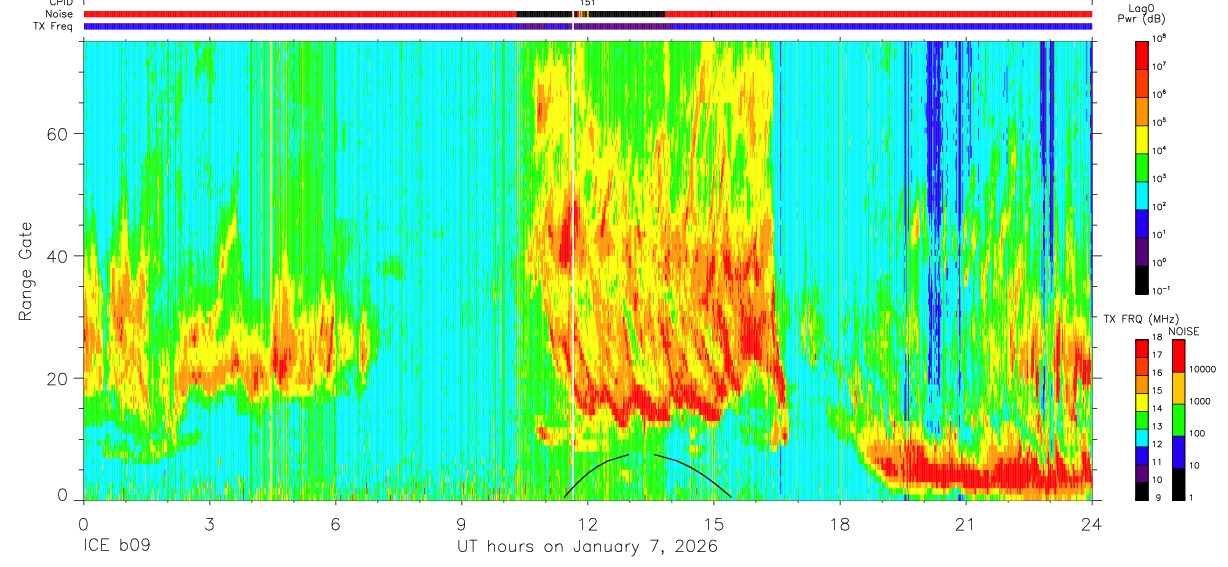Click the black bottom segment of Lag0 power colorbar
Viewport: 1228px width, 567px height.
pyautogui.click(x=1141, y=278)
